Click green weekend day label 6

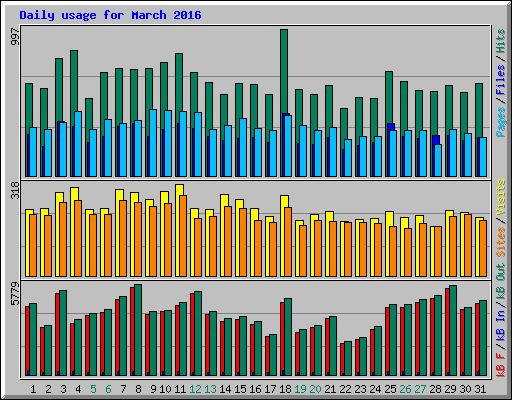coord(108,389)
